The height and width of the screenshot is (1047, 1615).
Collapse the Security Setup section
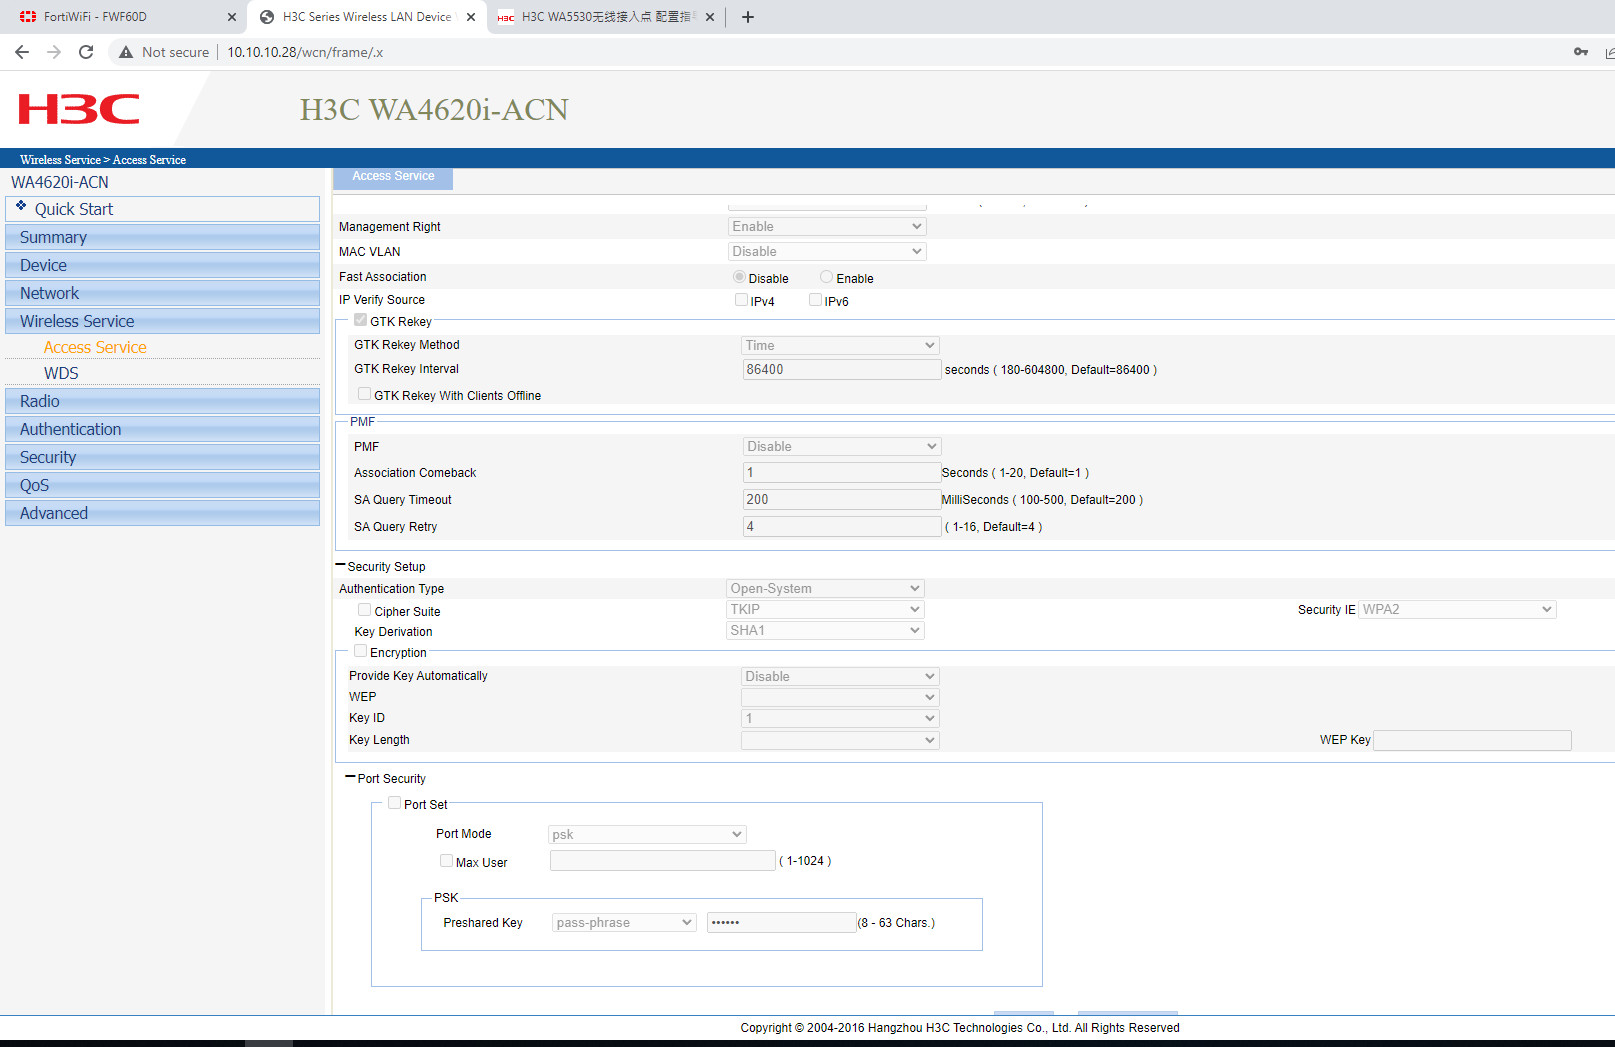[341, 566]
